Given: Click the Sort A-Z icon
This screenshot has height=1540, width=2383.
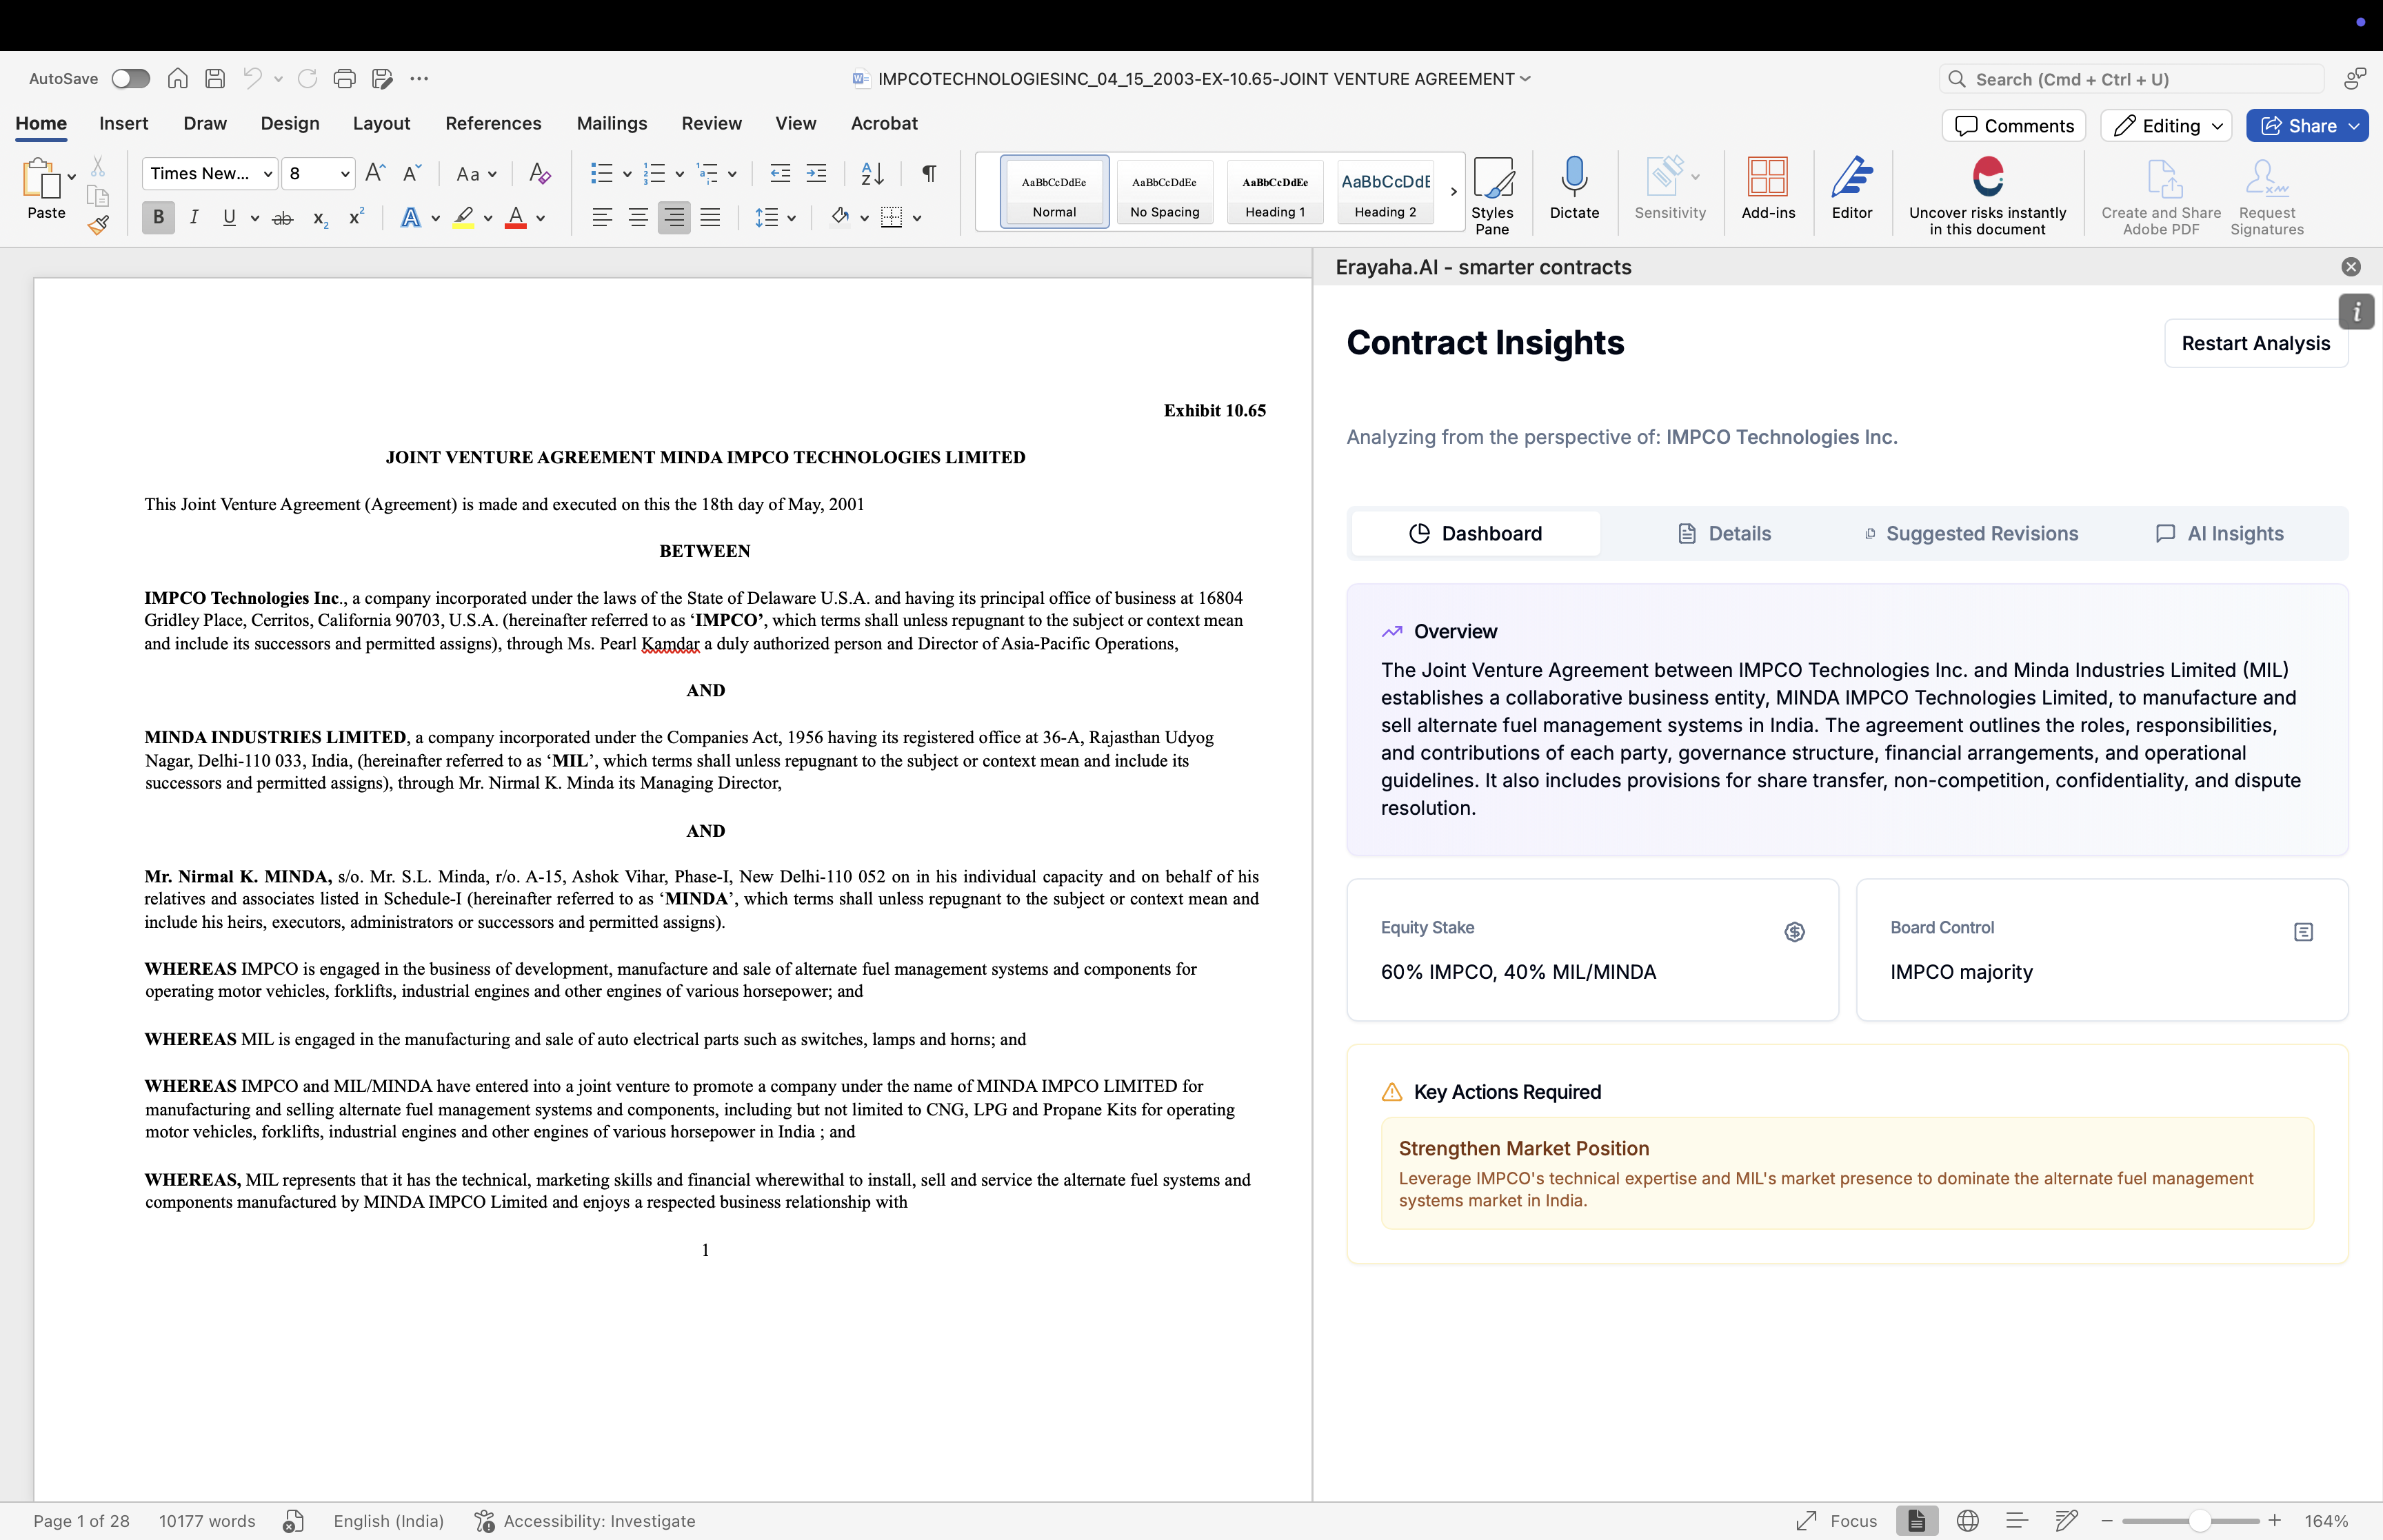Looking at the screenshot, I should pos(872,173).
